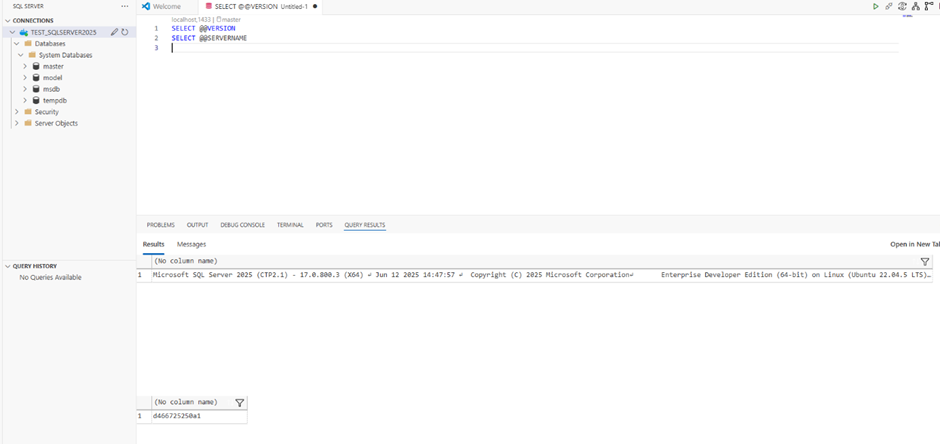940x444 pixels.
Task: Click the master database label above editor
Action: (x=229, y=20)
